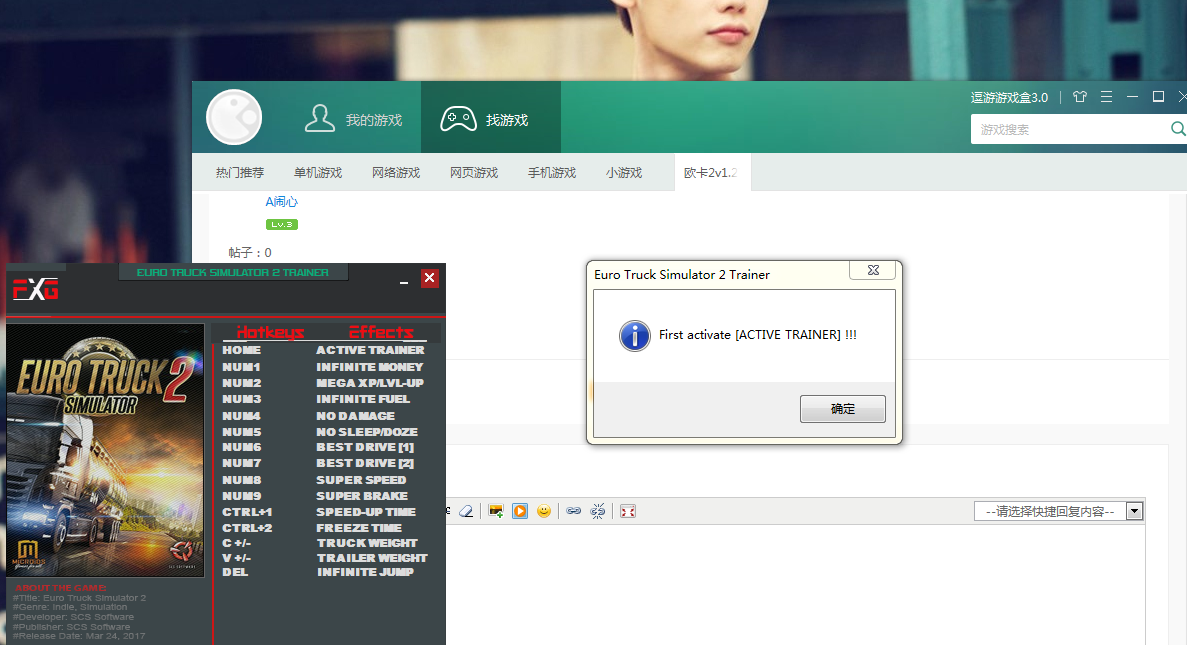The image size is (1187, 645).
Task: Click the SUPER BRAKE effect label
Action: point(362,496)
